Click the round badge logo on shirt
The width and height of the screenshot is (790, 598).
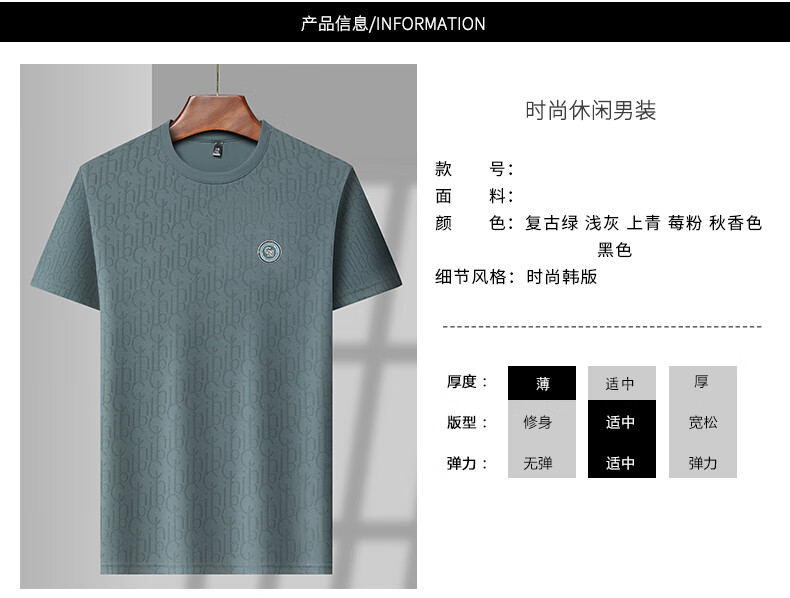point(270,251)
